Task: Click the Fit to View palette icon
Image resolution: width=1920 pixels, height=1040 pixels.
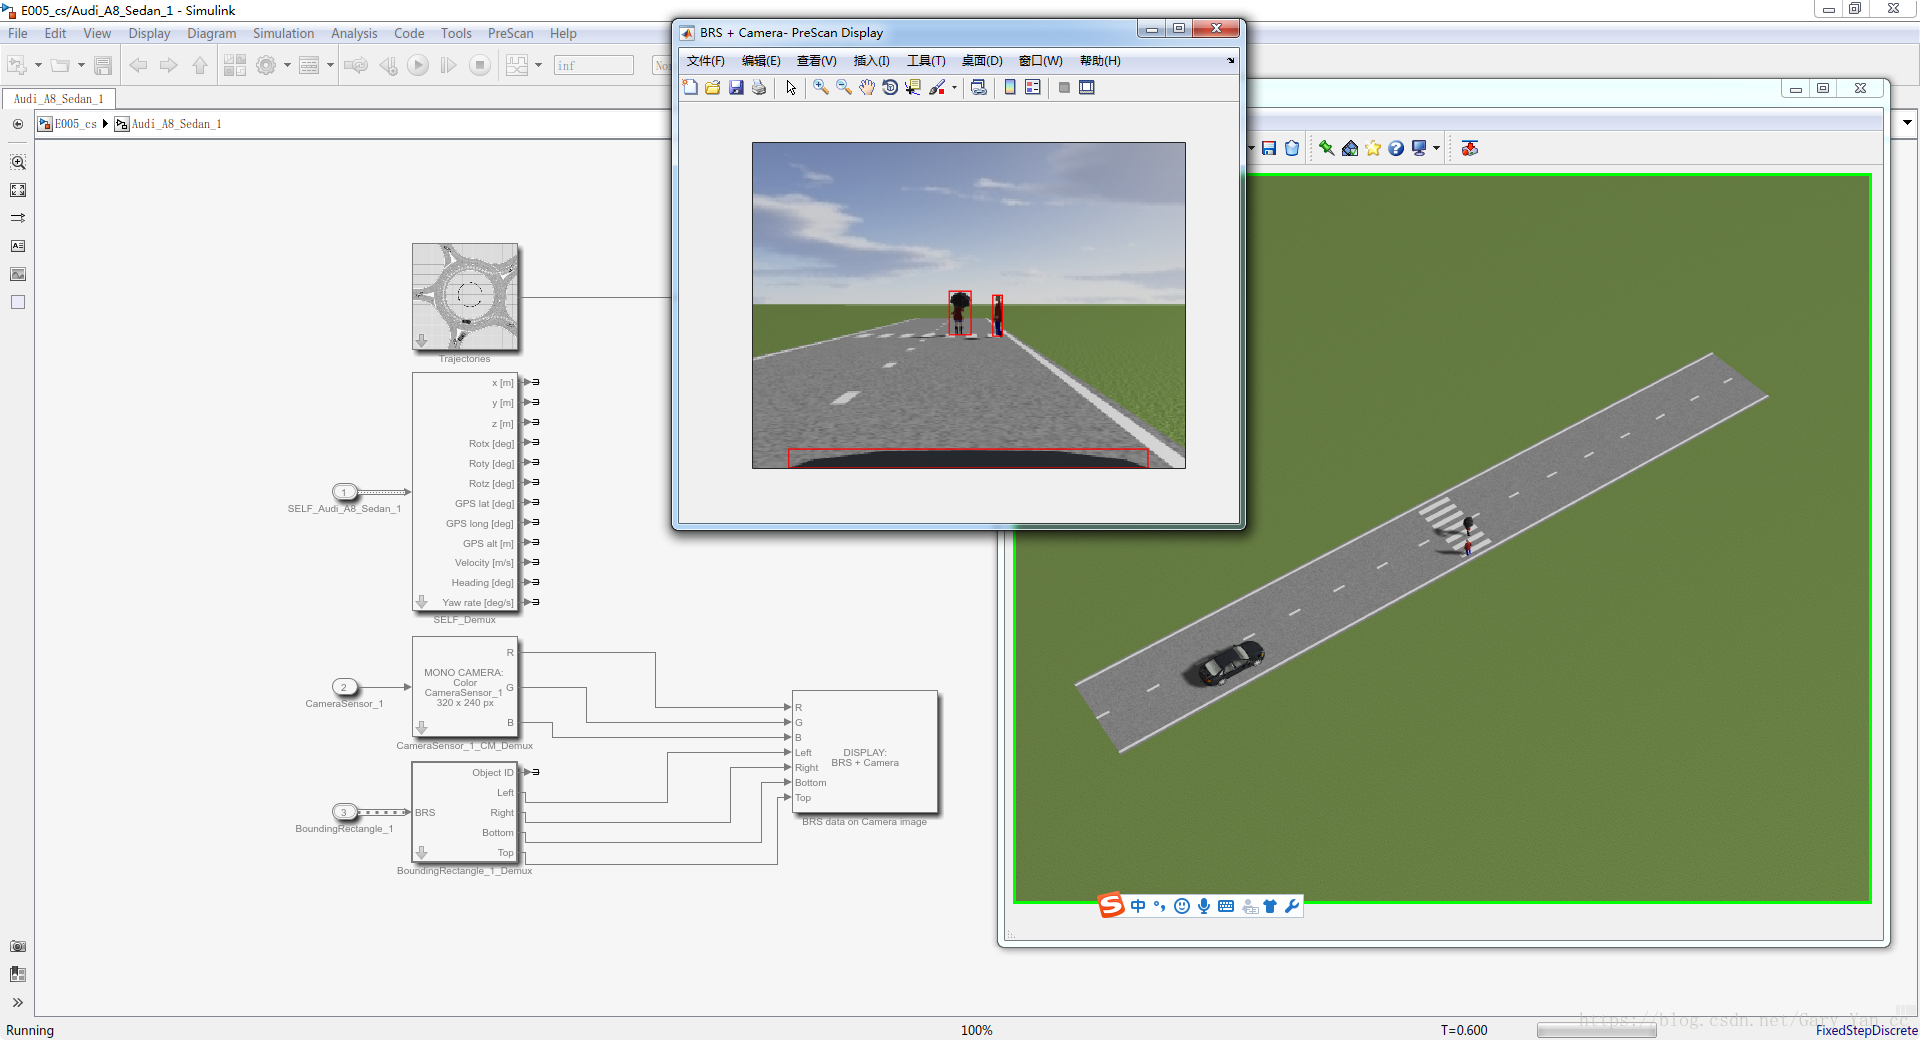Action: [18, 190]
